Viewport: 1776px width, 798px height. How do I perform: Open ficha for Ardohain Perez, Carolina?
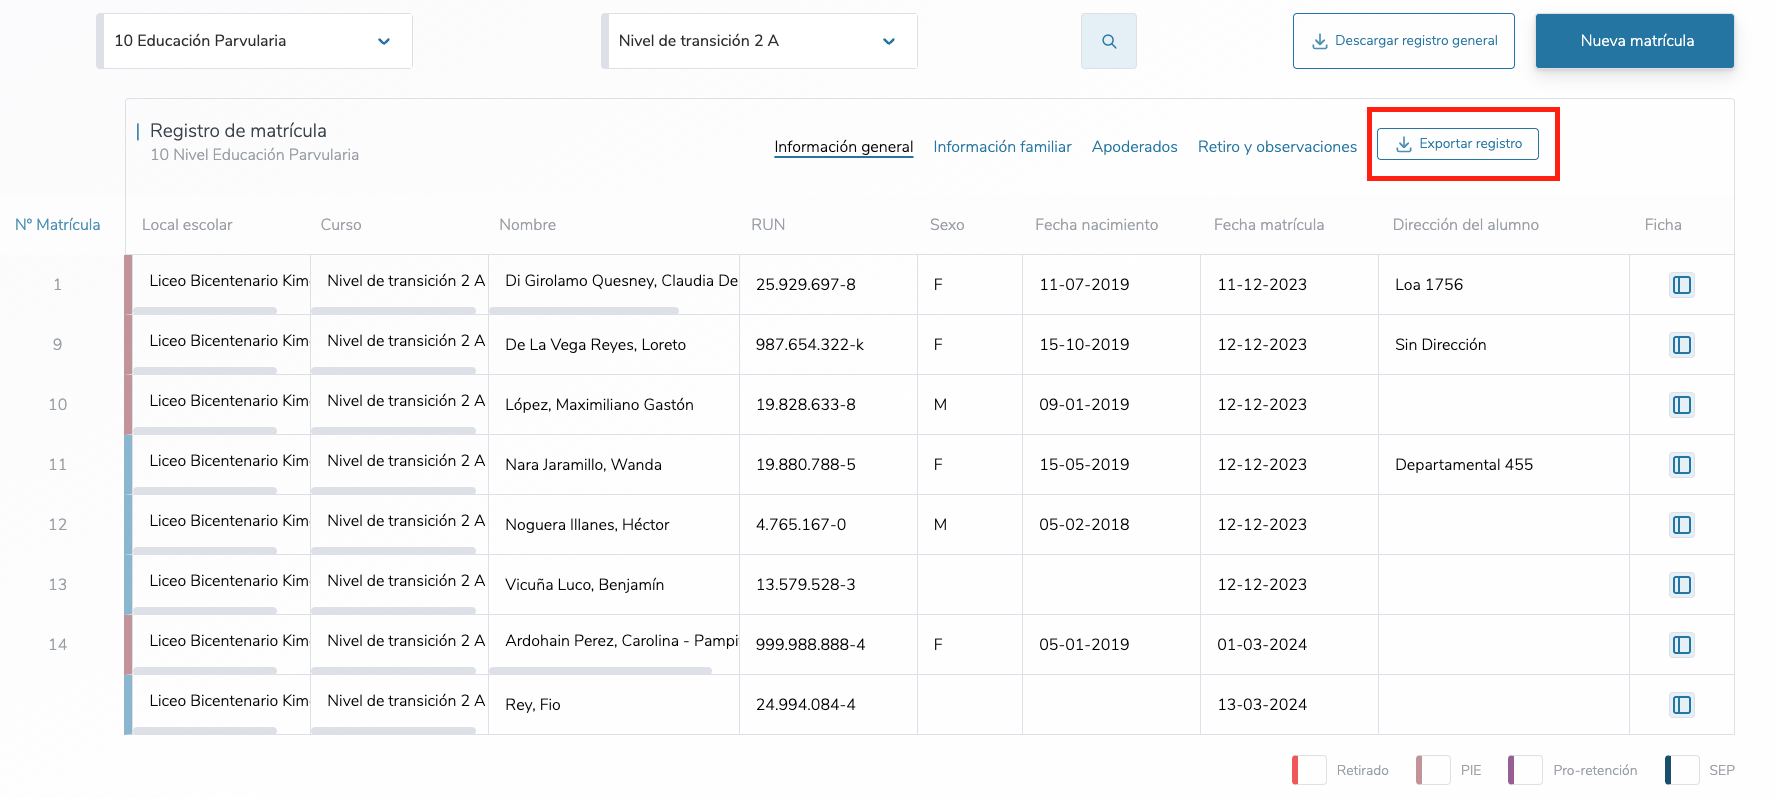coord(1682,645)
